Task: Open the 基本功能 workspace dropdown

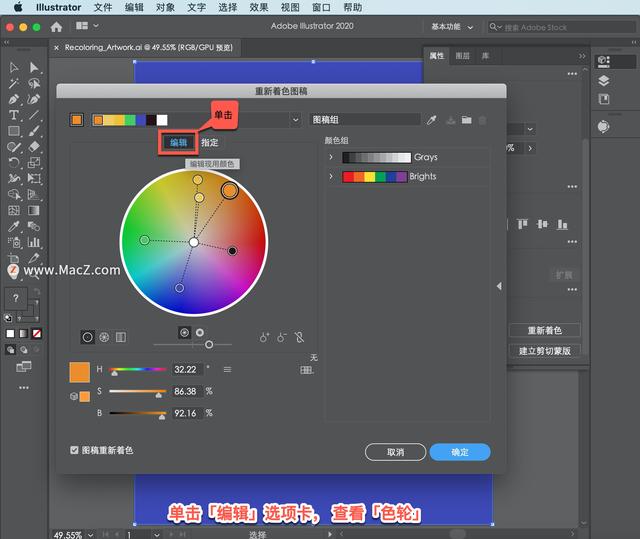Action: coord(454,26)
